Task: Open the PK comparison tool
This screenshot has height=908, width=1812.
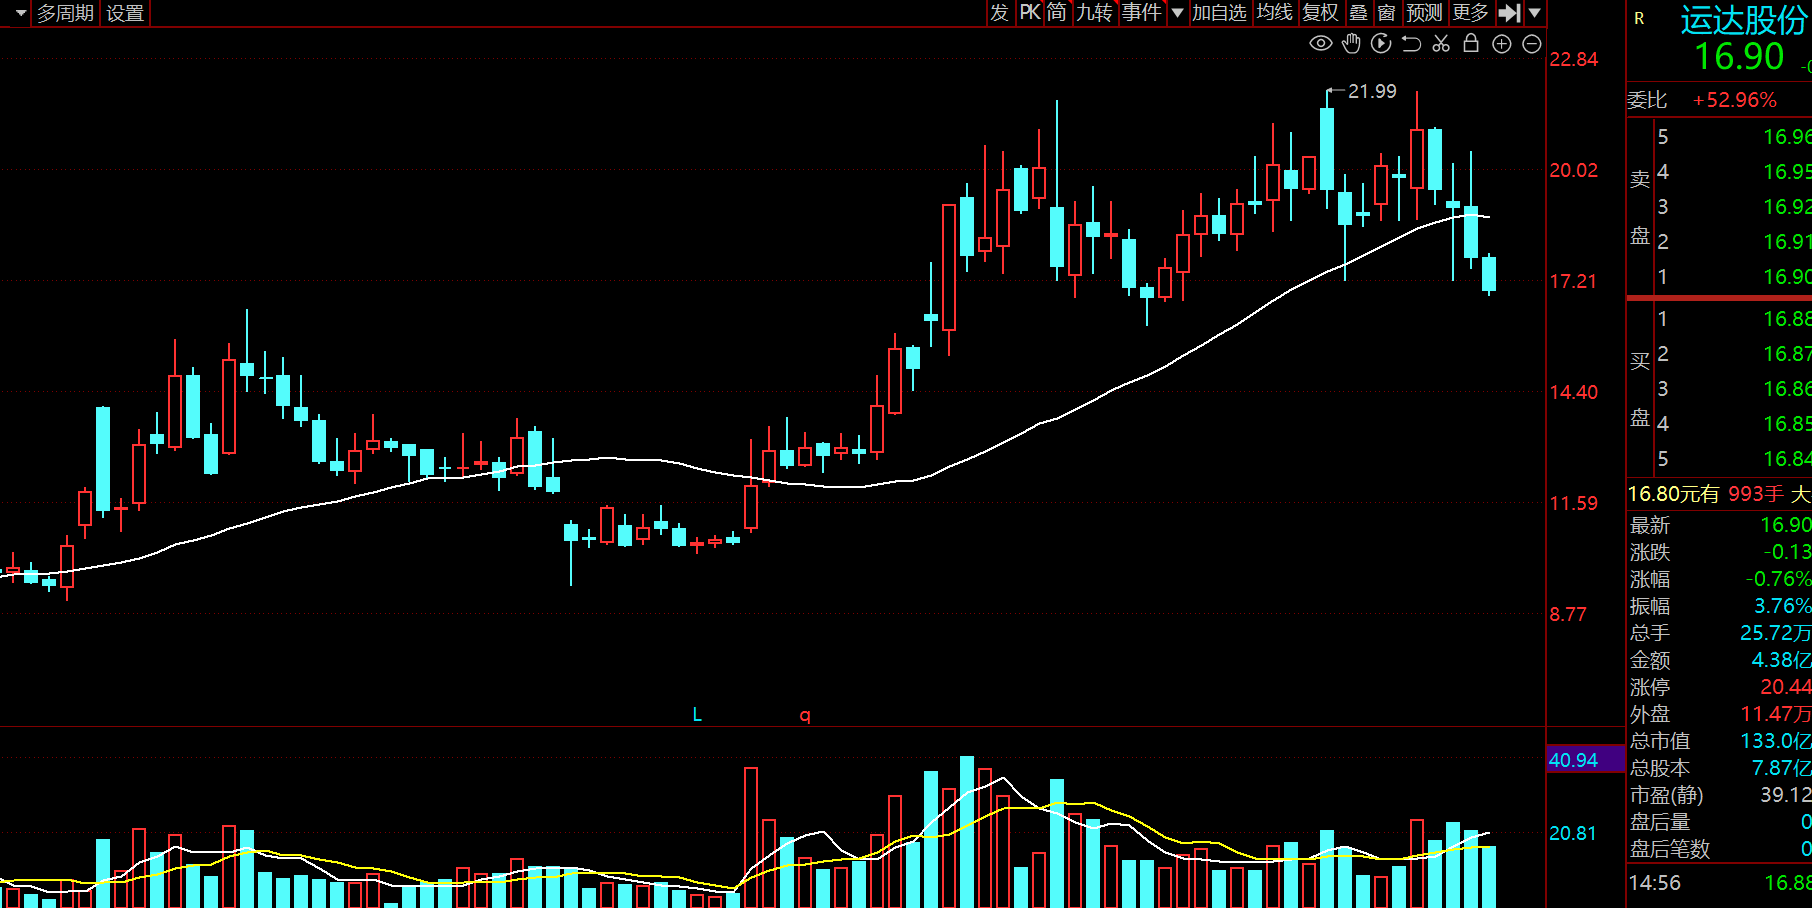Action: coord(1030,13)
